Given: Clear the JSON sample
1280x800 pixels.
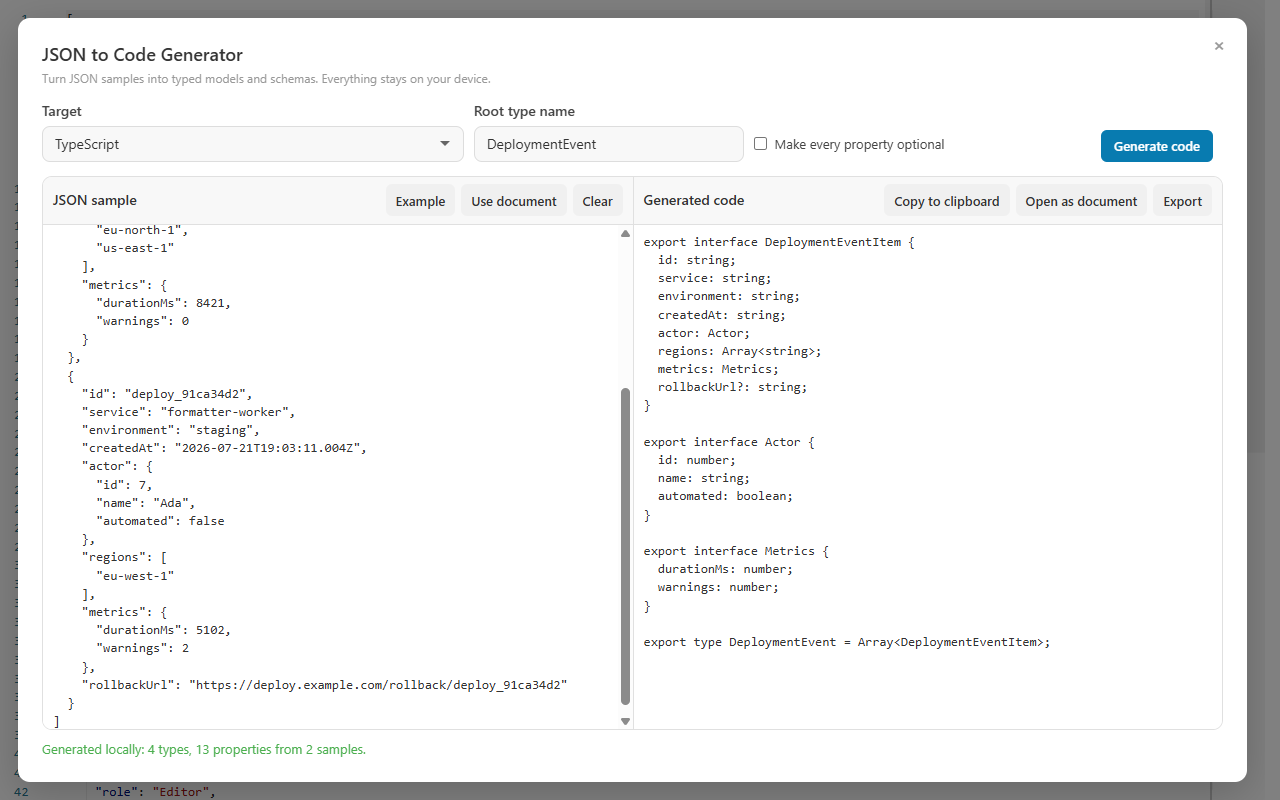Looking at the screenshot, I should [597, 201].
